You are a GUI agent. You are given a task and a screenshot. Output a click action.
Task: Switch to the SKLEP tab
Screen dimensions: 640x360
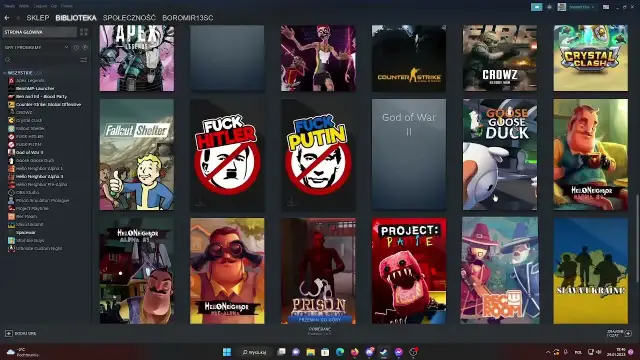[38, 18]
